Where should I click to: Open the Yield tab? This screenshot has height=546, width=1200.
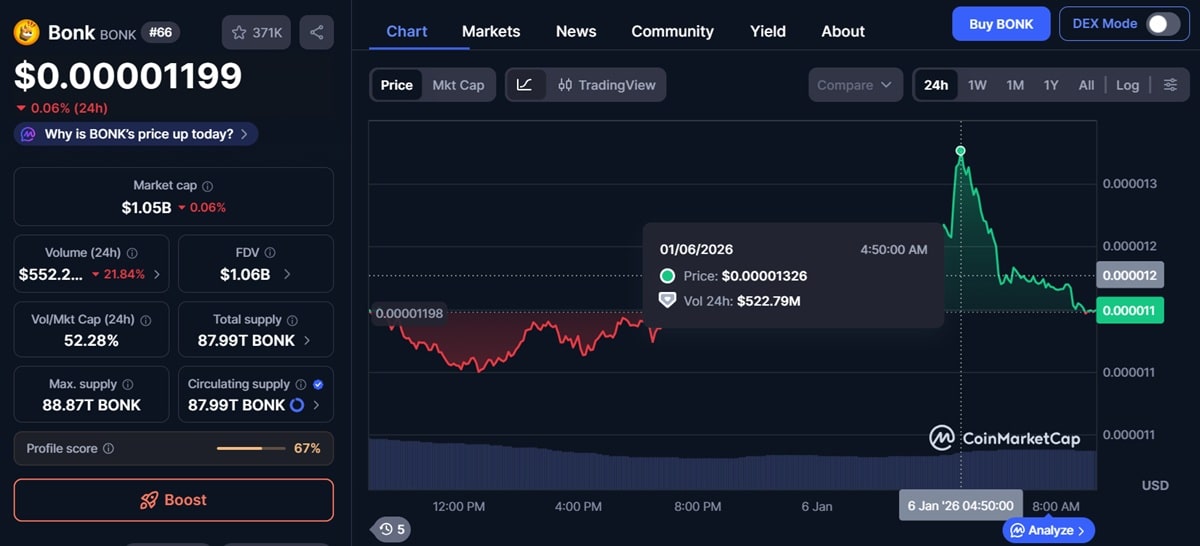(768, 31)
